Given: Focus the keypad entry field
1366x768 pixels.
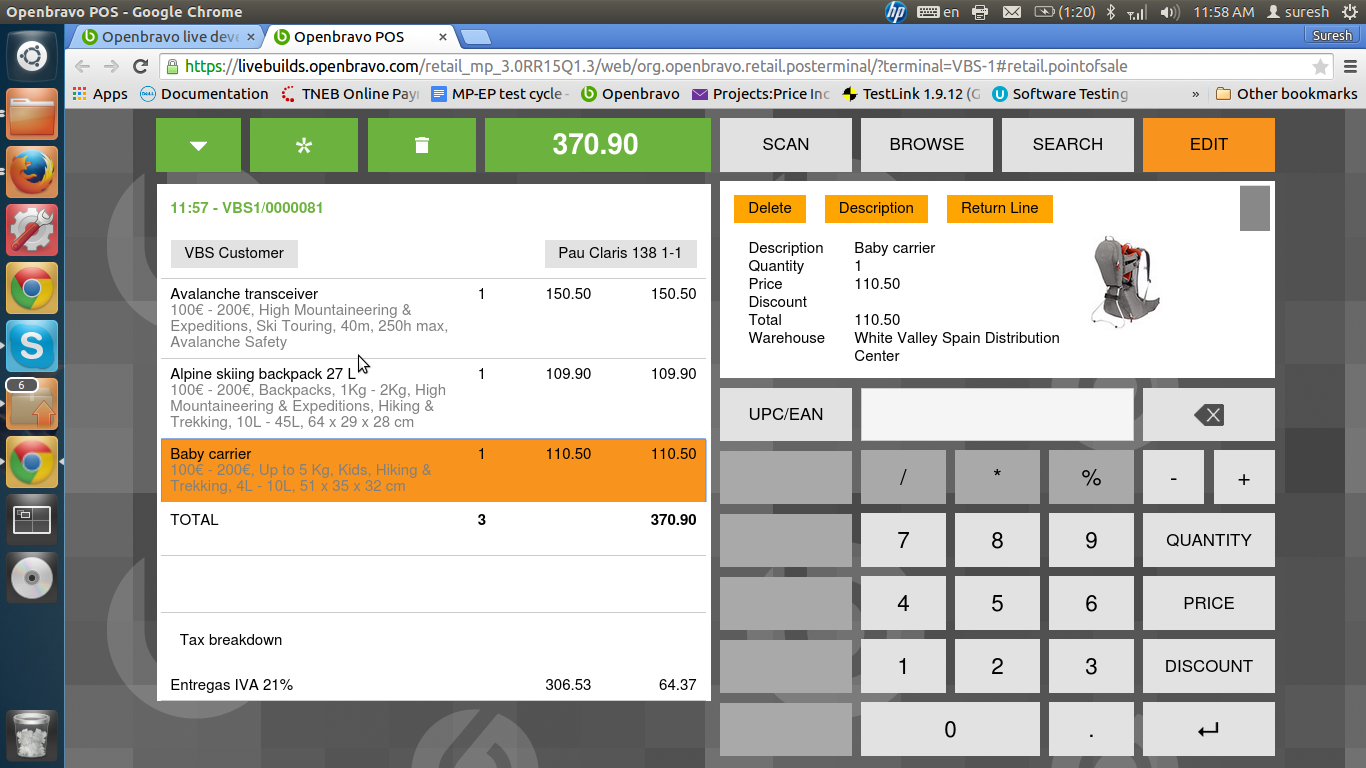Looking at the screenshot, I should click(x=997, y=414).
